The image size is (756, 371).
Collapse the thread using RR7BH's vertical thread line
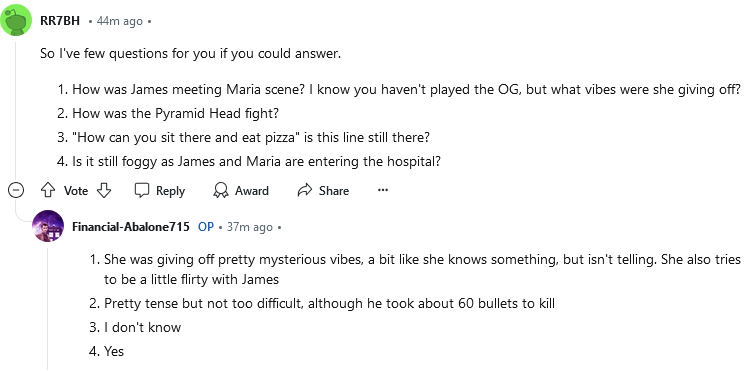[x=16, y=111]
